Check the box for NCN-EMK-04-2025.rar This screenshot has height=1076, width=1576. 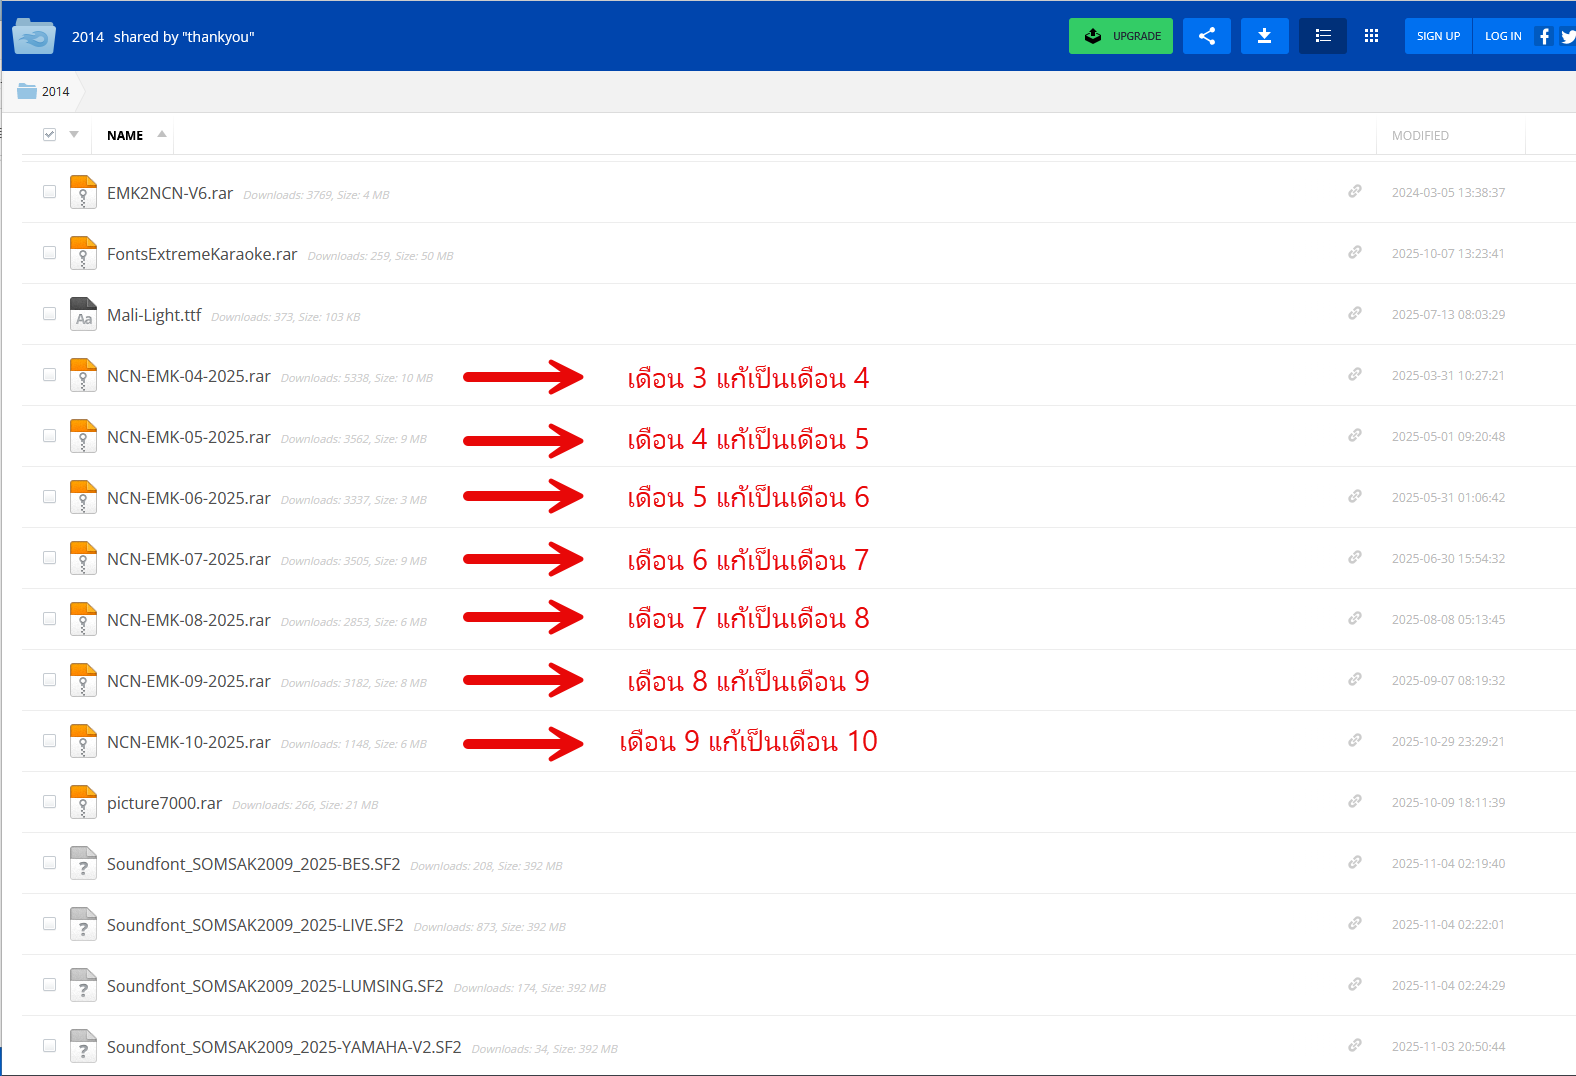tap(49, 375)
